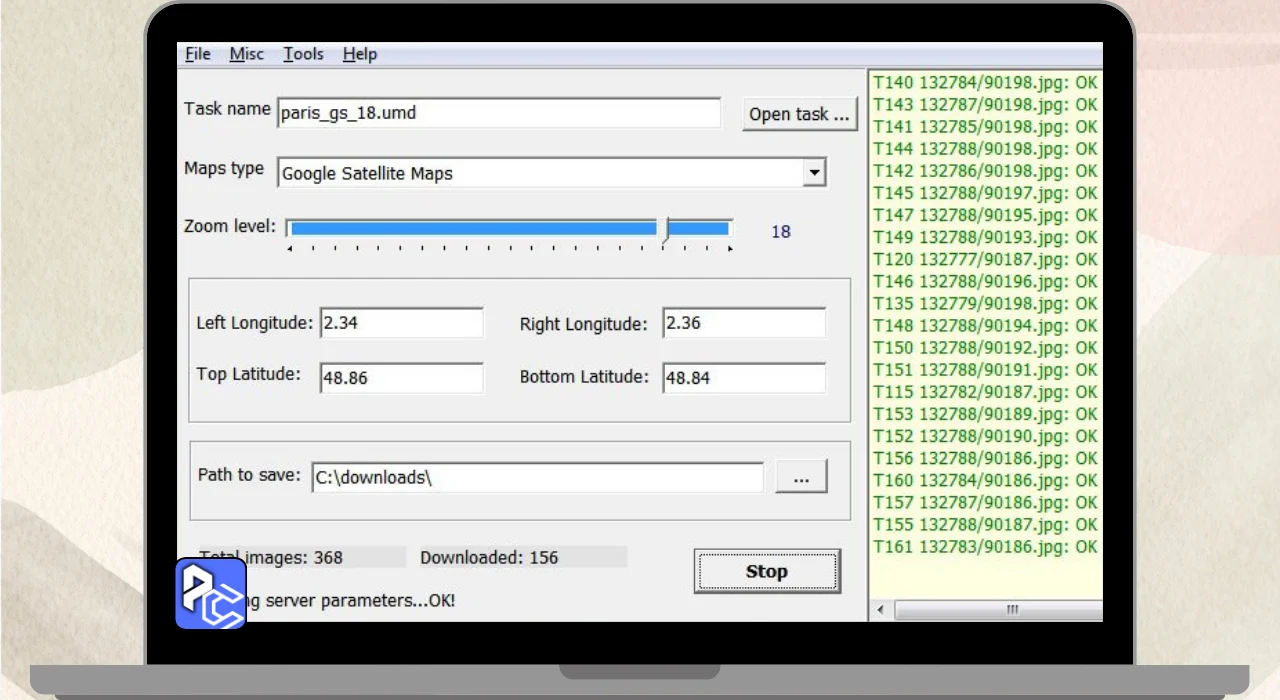Click the log horizontal scrollbar left arrow

[x=881, y=610]
